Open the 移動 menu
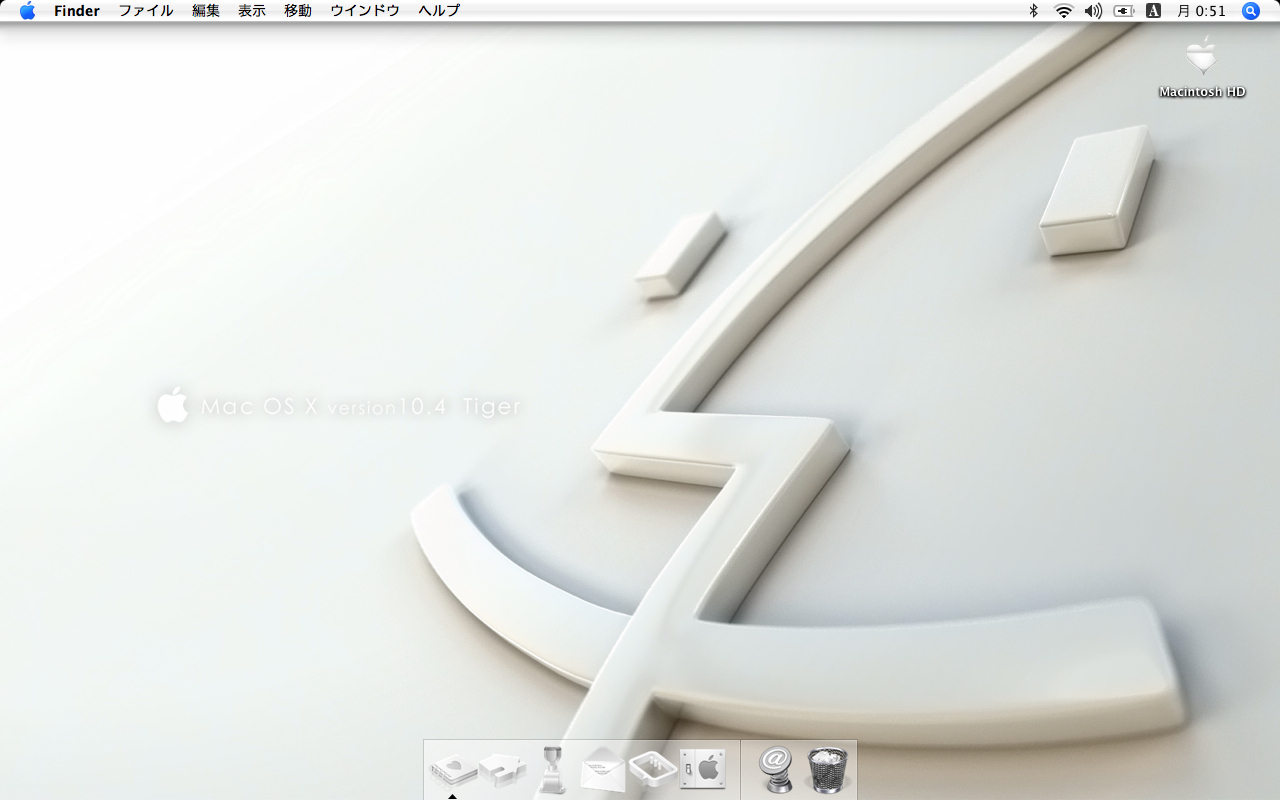Viewport: 1280px width, 800px height. point(298,11)
